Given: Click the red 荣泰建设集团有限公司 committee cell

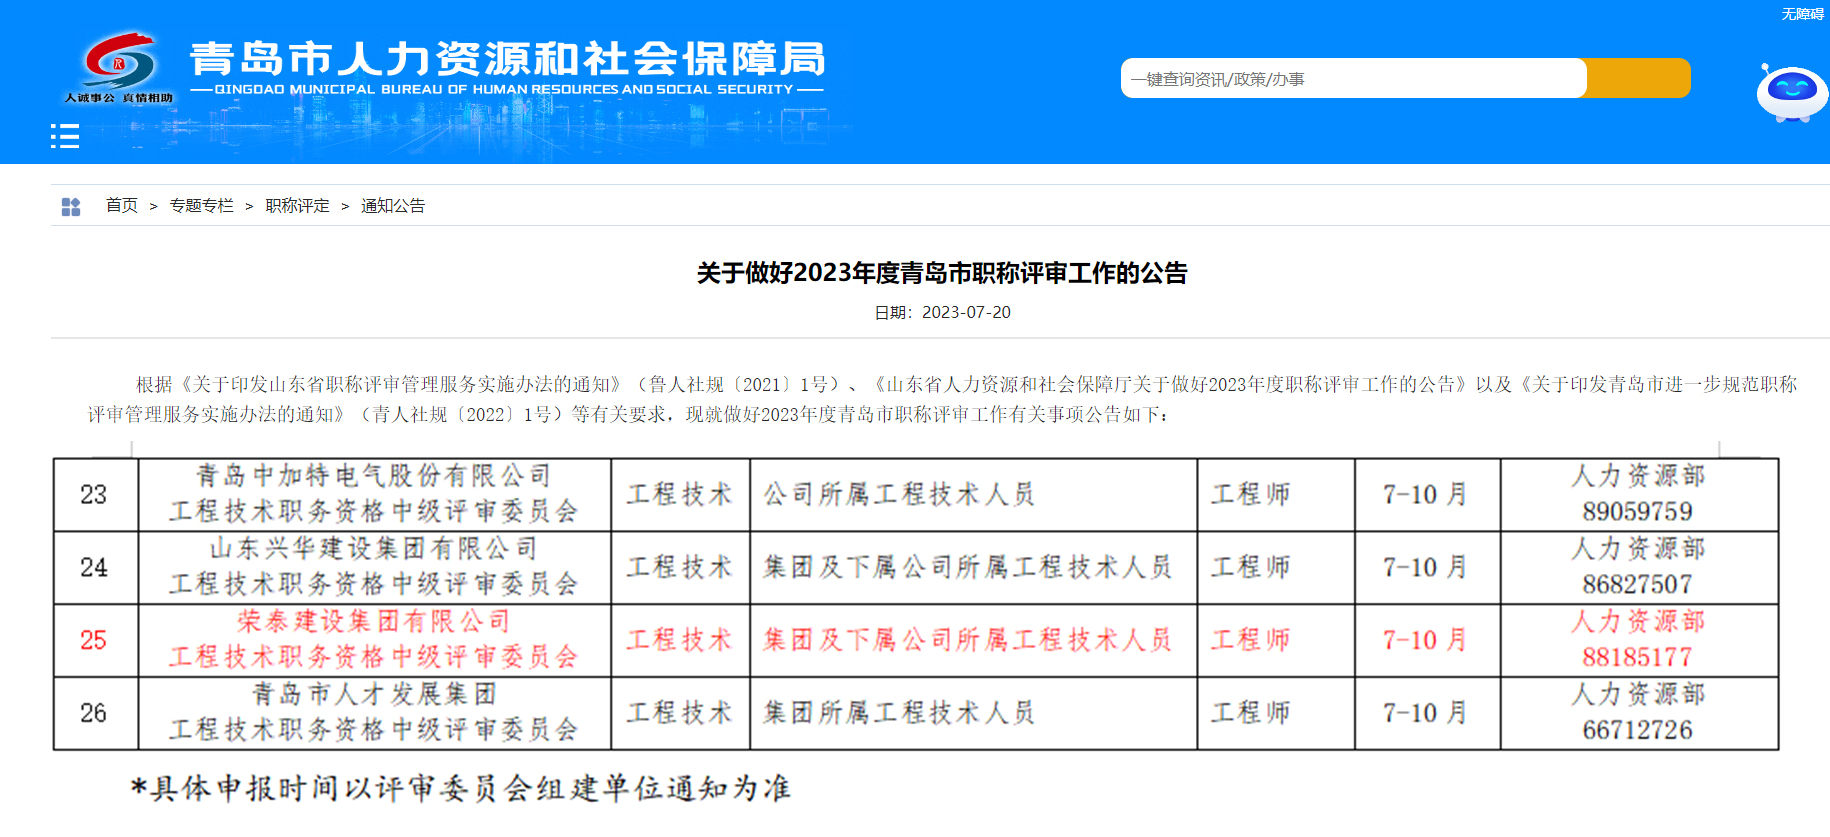Looking at the screenshot, I should pos(373,640).
